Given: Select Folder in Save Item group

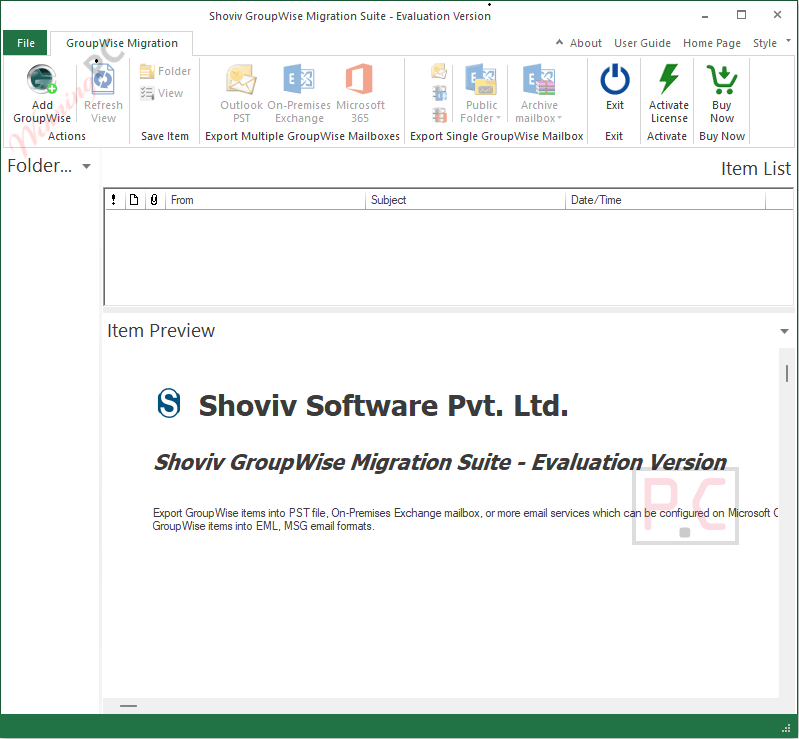Looking at the screenshot, I should tap(166, 71).
